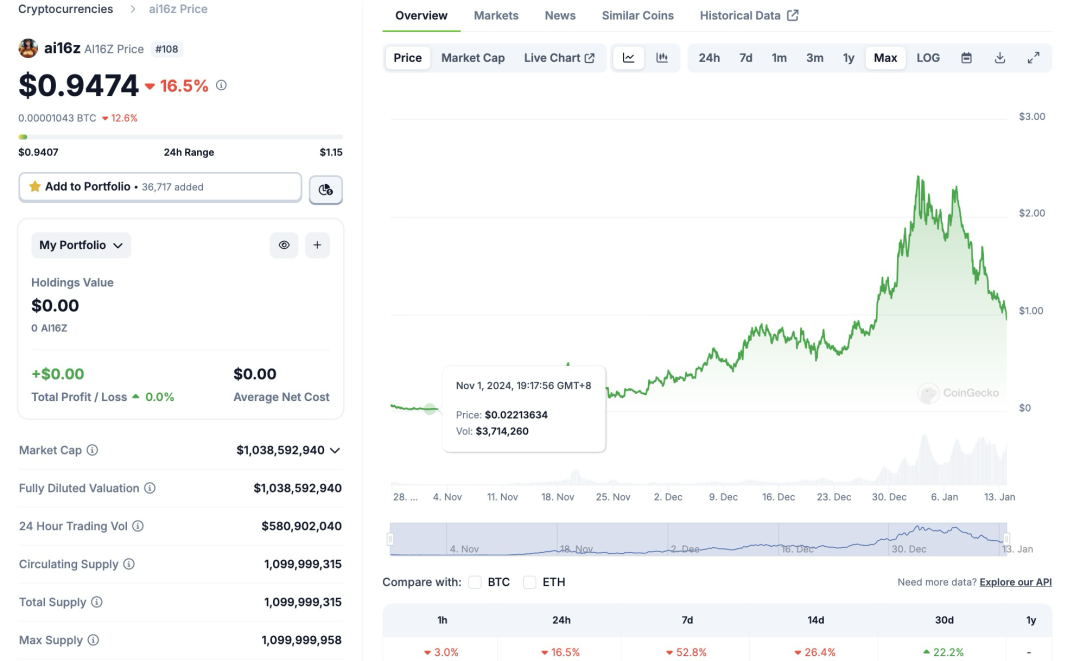Click Circulating Supply info icon
Screen dimensions: 1080x661
[129, 564]
